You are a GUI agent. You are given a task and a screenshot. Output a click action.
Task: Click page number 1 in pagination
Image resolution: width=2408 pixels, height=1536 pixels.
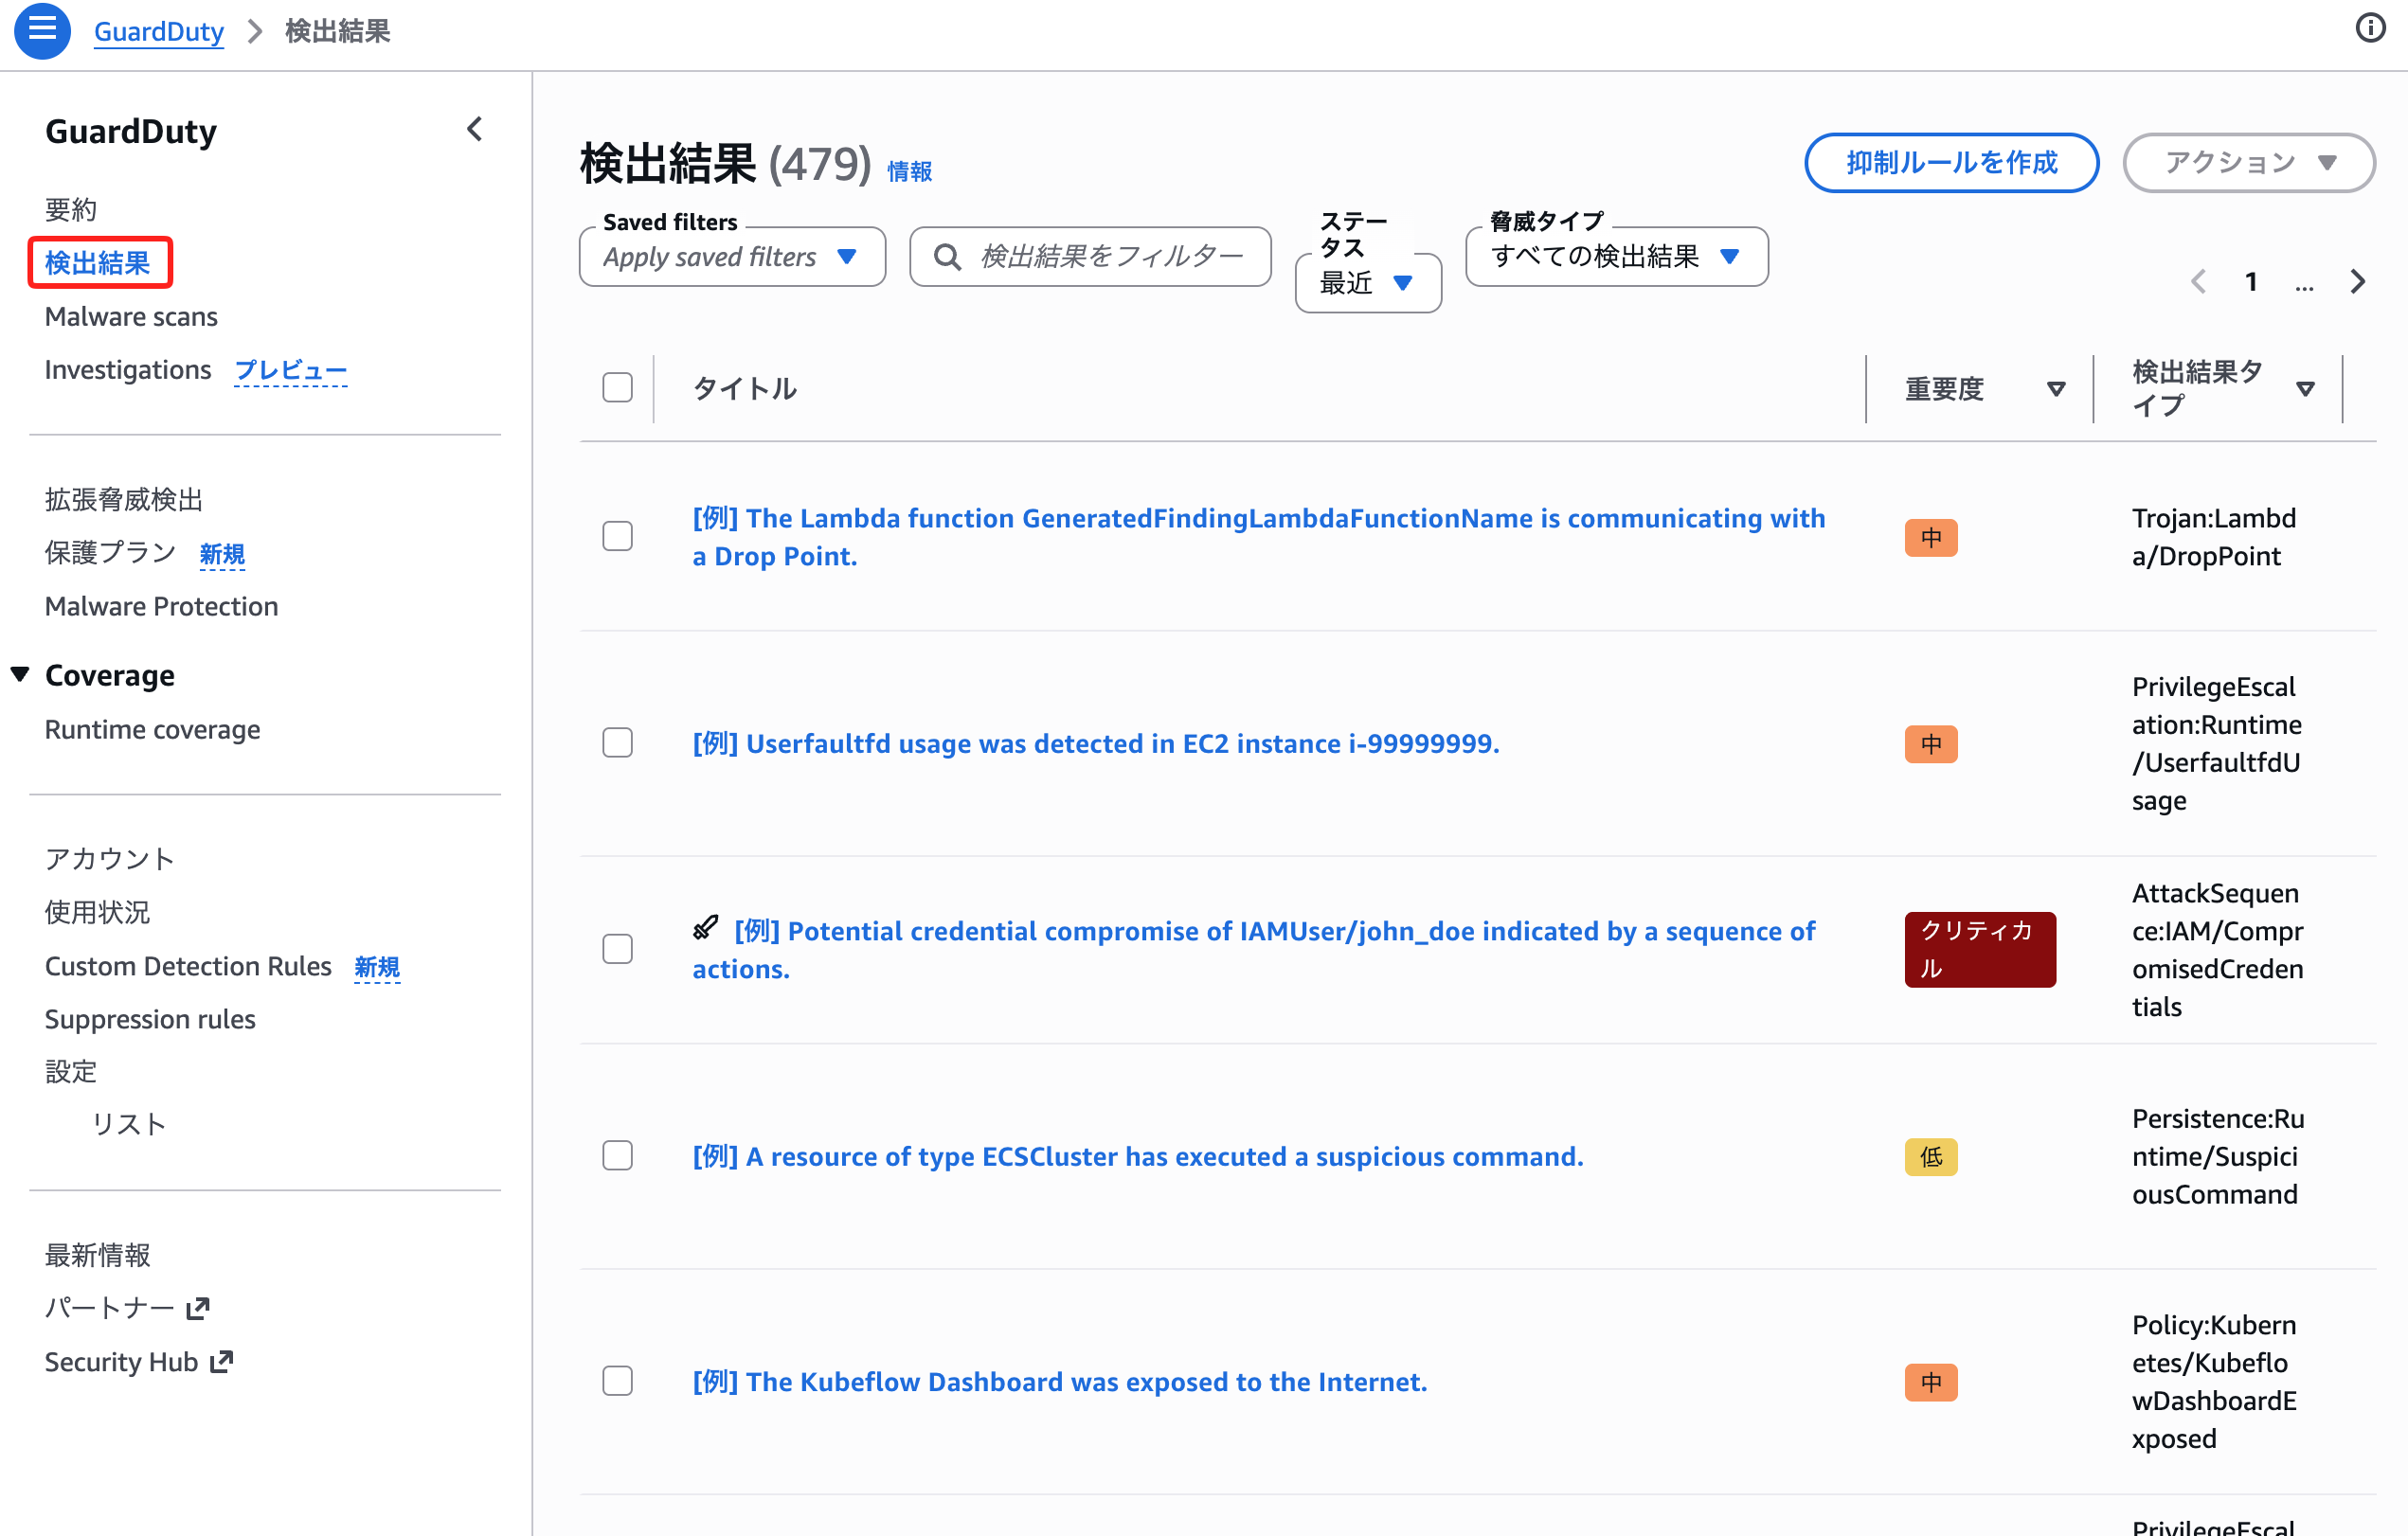tap(2251, 282)
